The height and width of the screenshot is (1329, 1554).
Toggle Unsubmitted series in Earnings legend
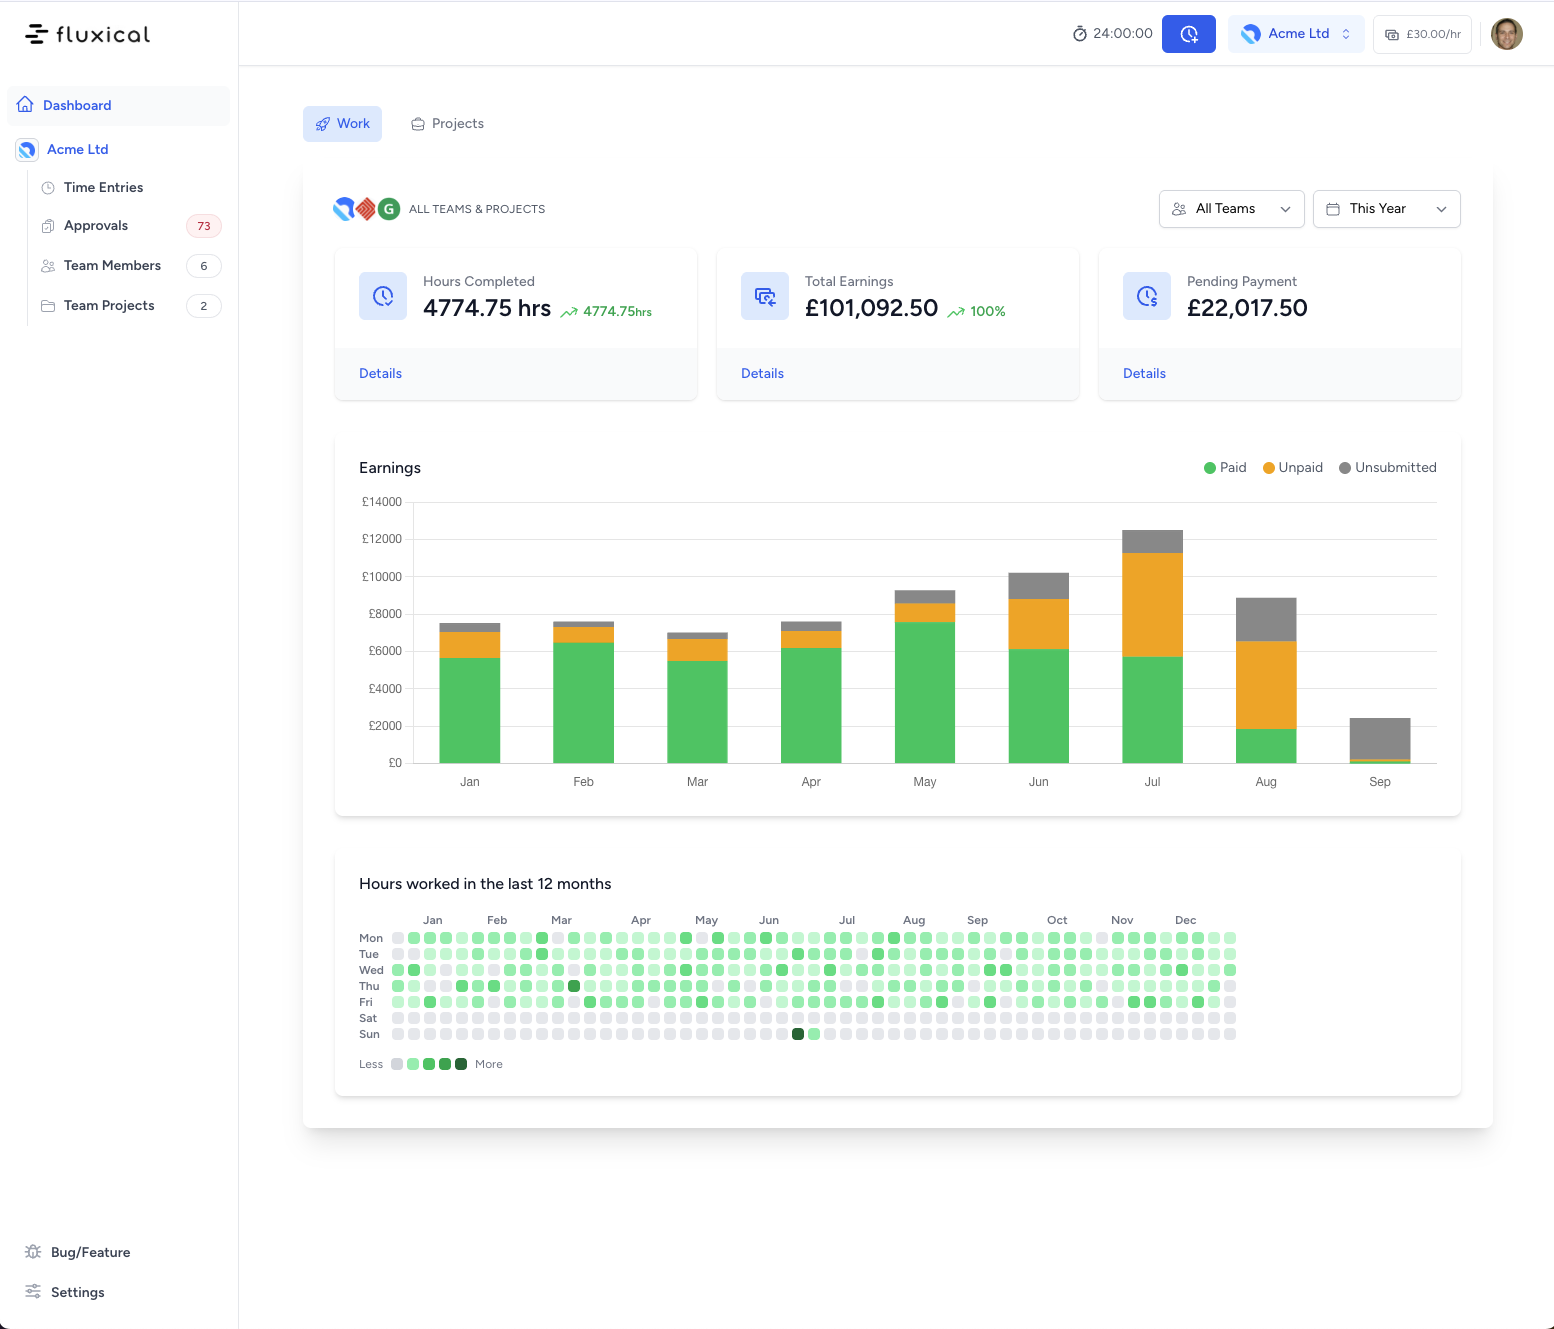pos(1387,468)
